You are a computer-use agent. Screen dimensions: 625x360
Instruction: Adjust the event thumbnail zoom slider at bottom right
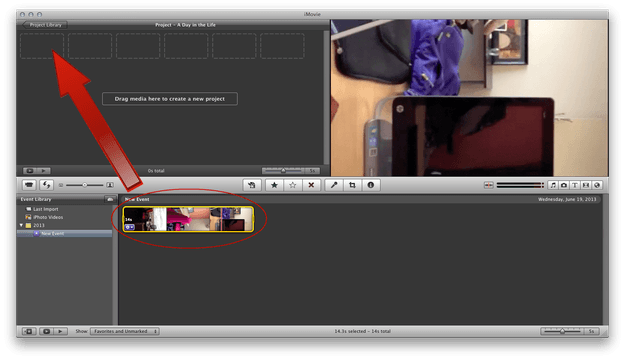point(563,331)
